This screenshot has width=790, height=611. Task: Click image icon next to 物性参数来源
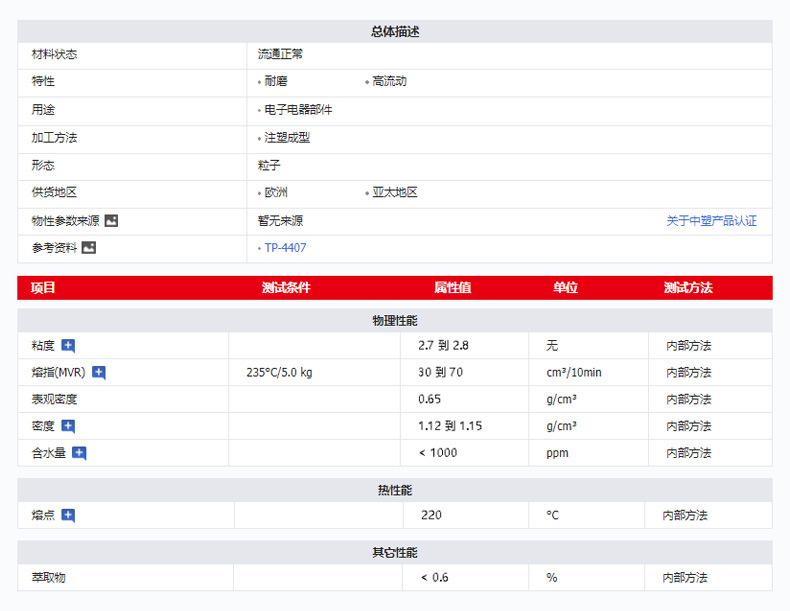tap(111, 221)
